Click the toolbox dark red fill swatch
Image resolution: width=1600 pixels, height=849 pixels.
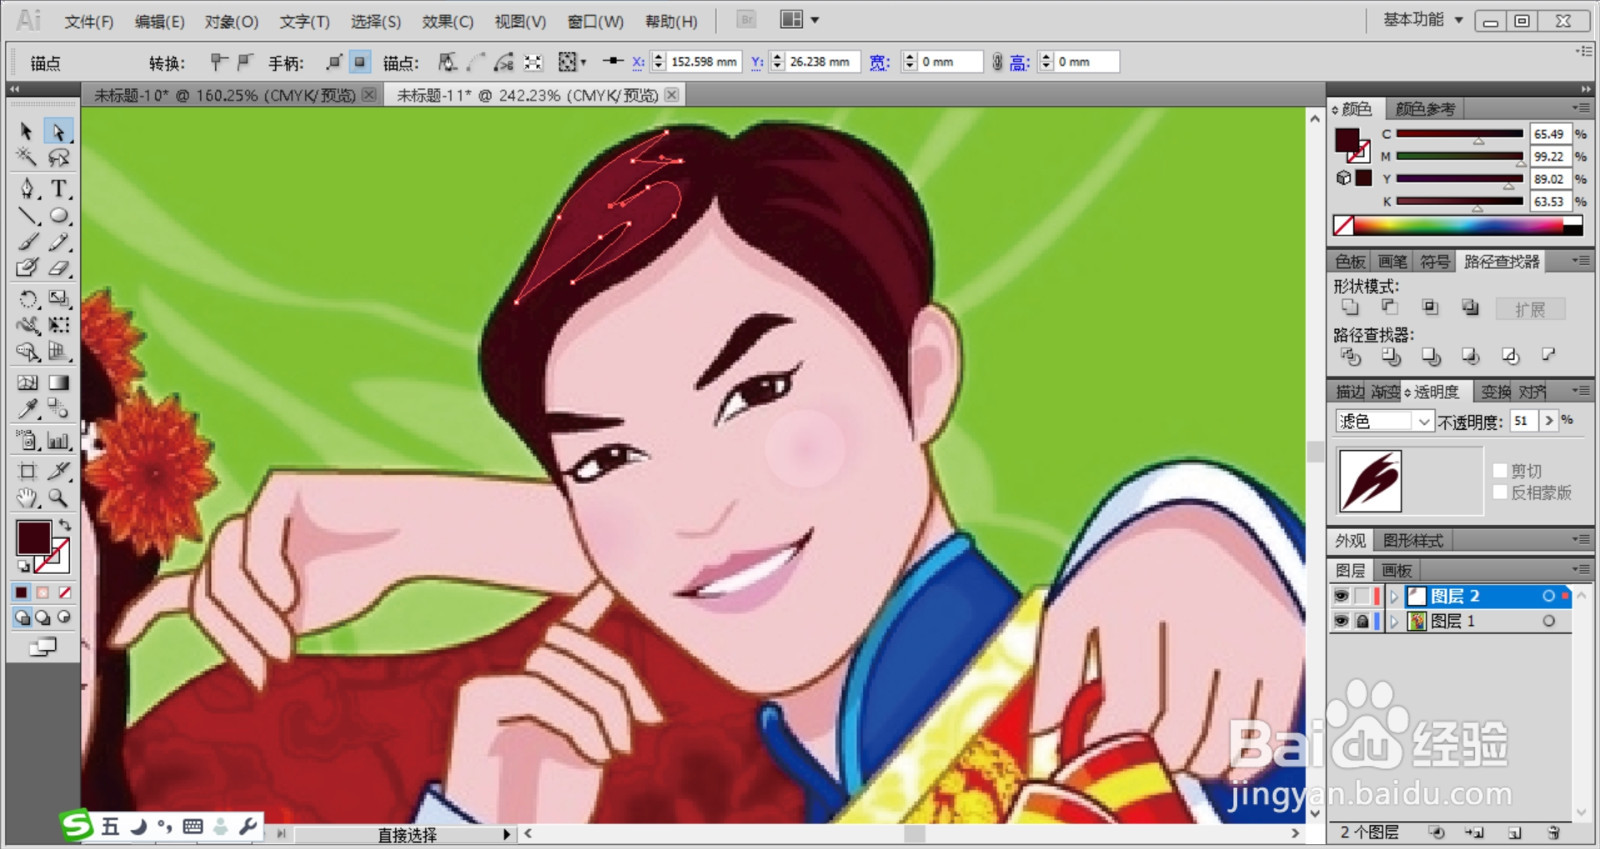34,538
